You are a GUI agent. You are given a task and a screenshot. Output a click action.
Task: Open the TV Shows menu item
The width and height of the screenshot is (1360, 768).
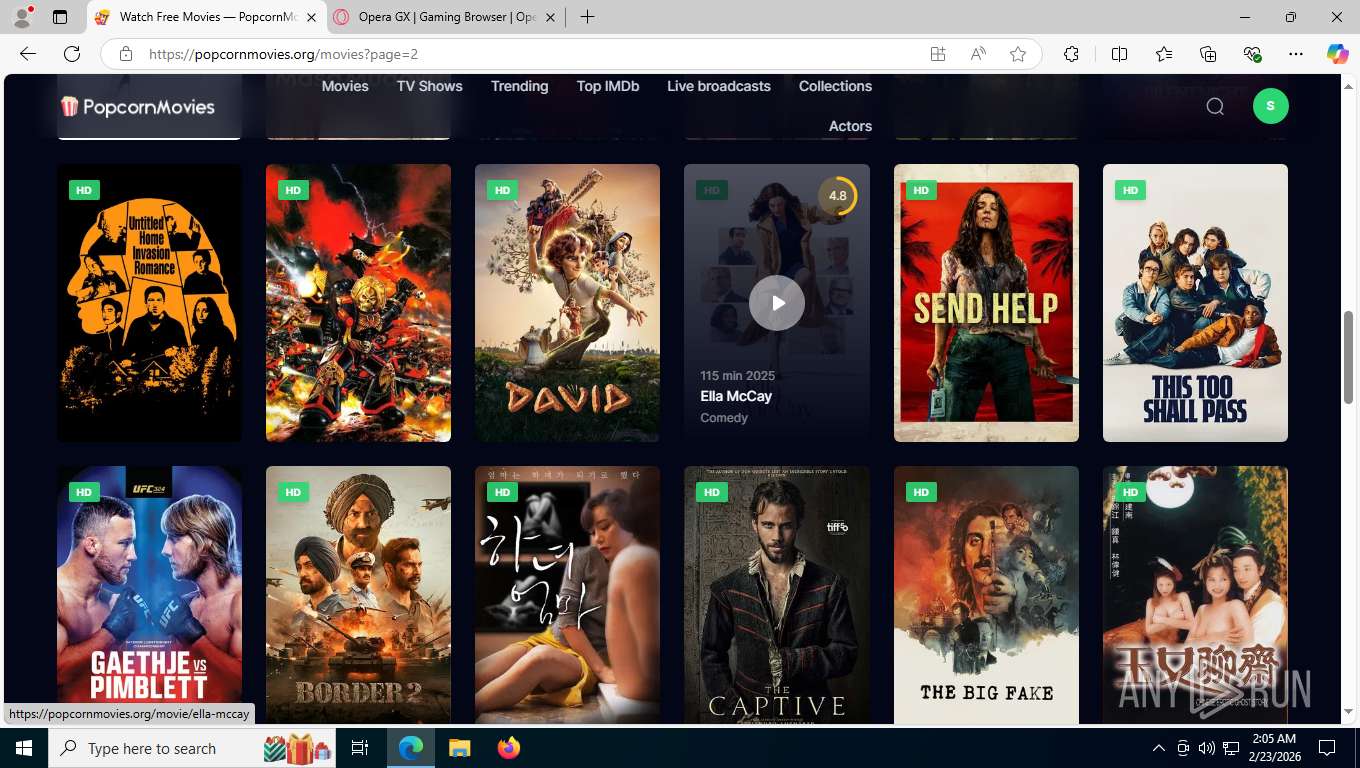430,86
